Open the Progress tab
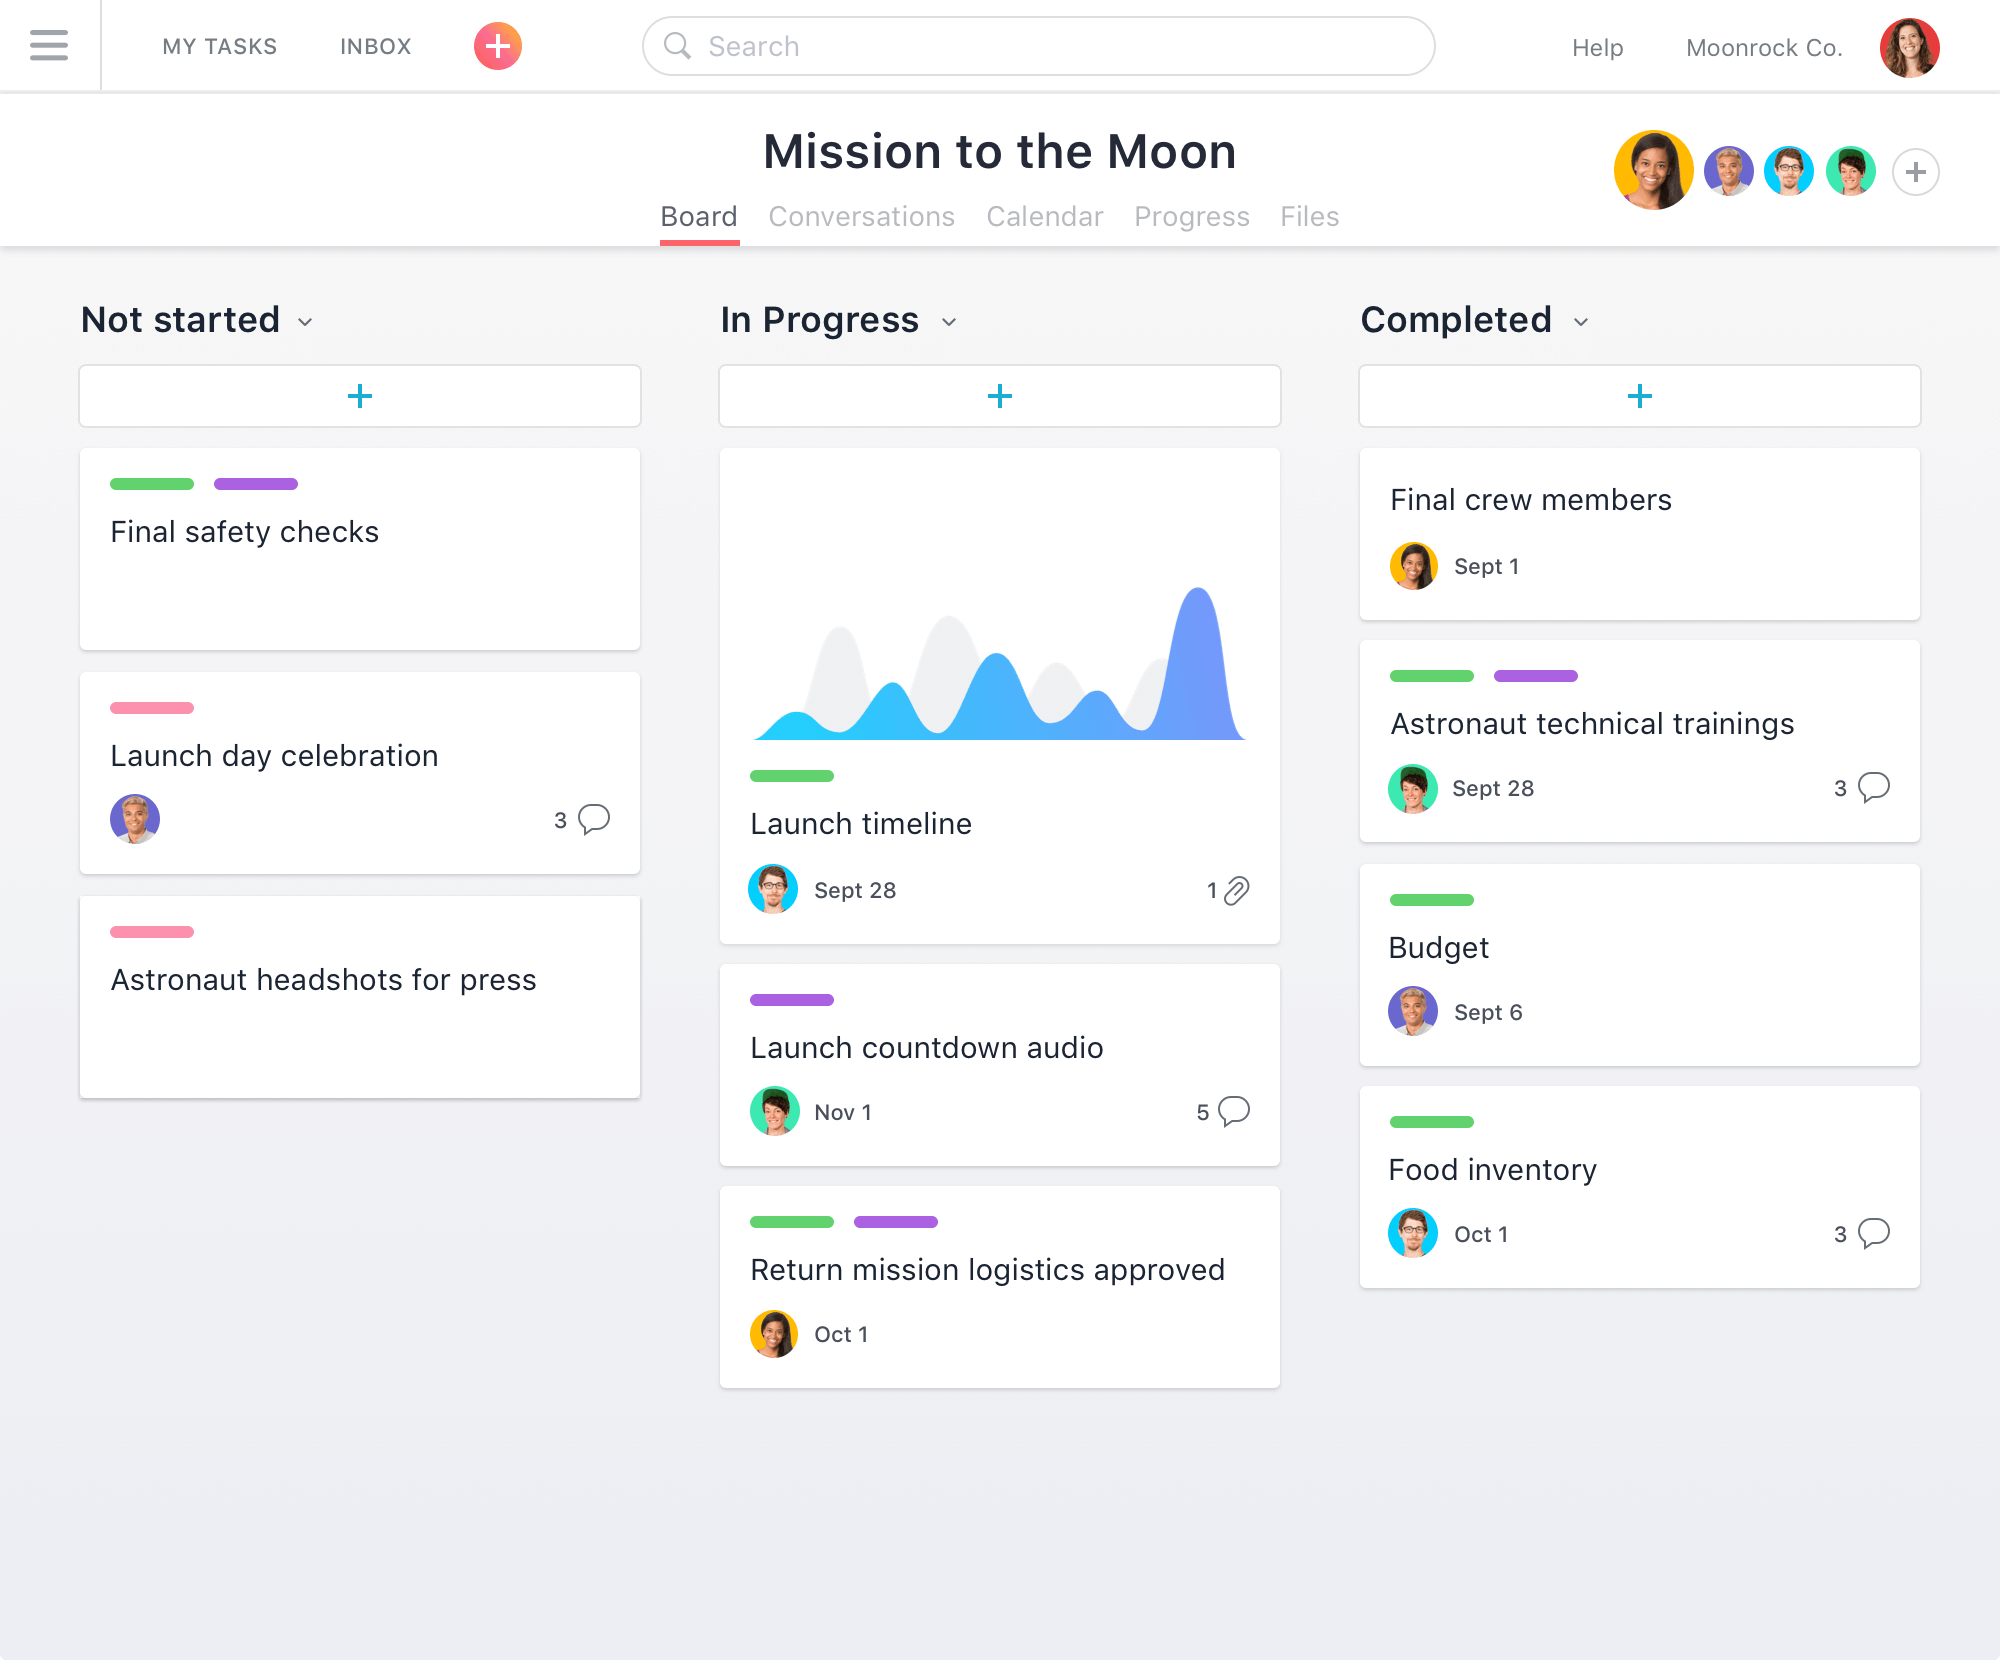2000x1660 pixels. pyautogui.click(x=1191, y=216)
